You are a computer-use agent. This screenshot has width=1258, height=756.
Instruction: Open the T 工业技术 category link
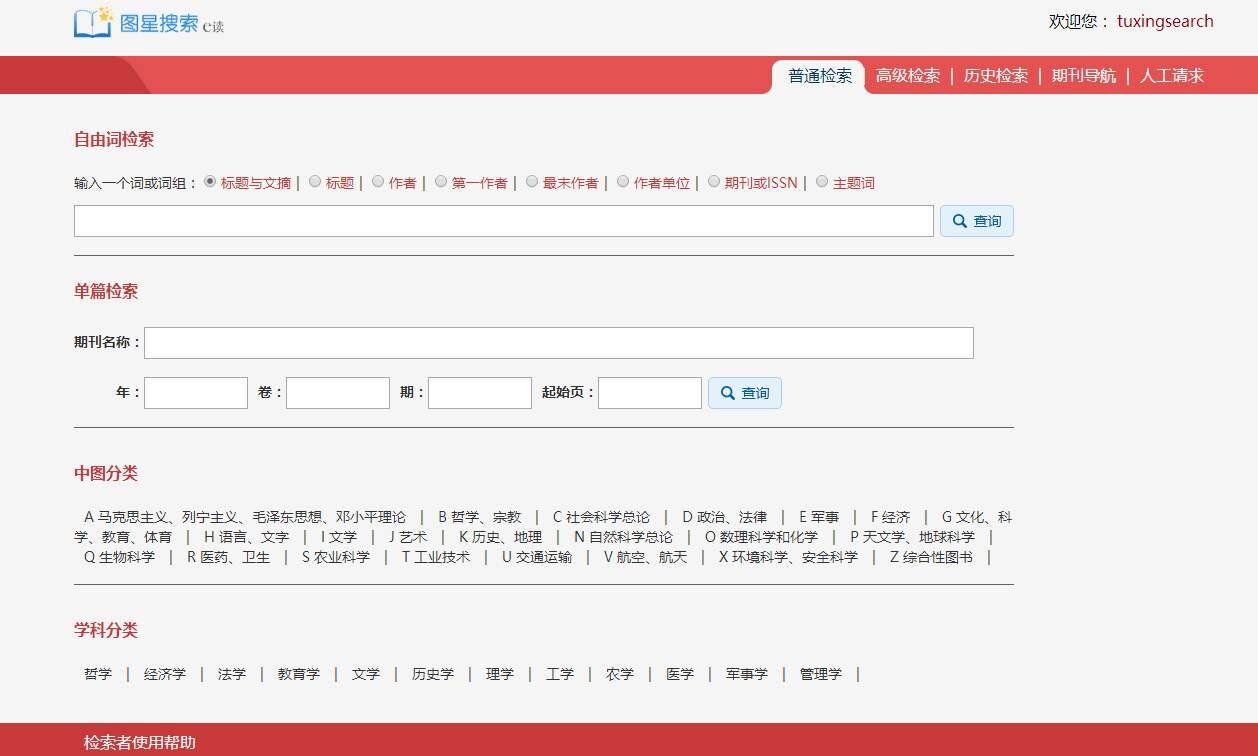435,557
